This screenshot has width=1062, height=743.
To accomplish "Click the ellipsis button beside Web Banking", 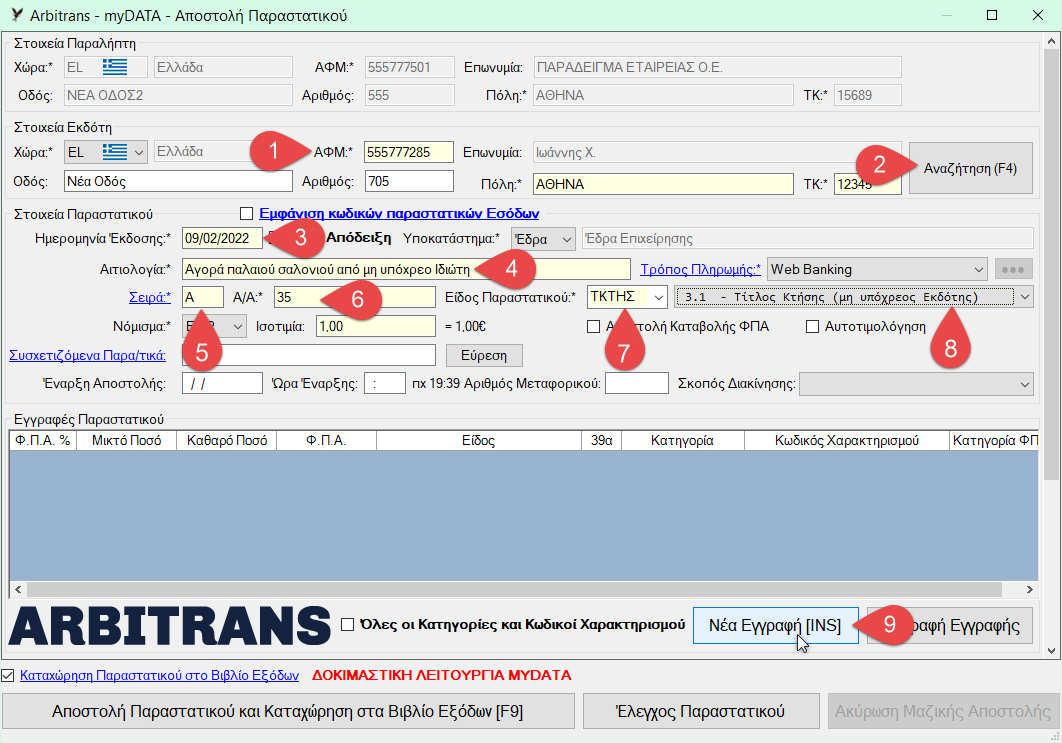I will tap(1013, 270).
